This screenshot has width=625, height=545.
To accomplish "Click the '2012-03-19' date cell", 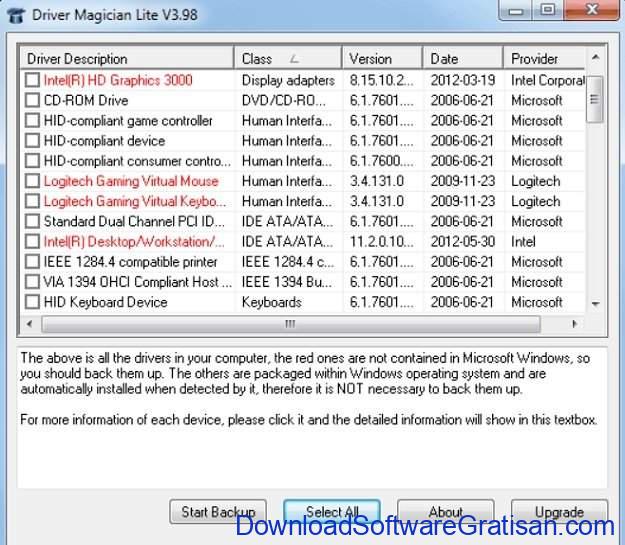I will [x=463, y=80].
